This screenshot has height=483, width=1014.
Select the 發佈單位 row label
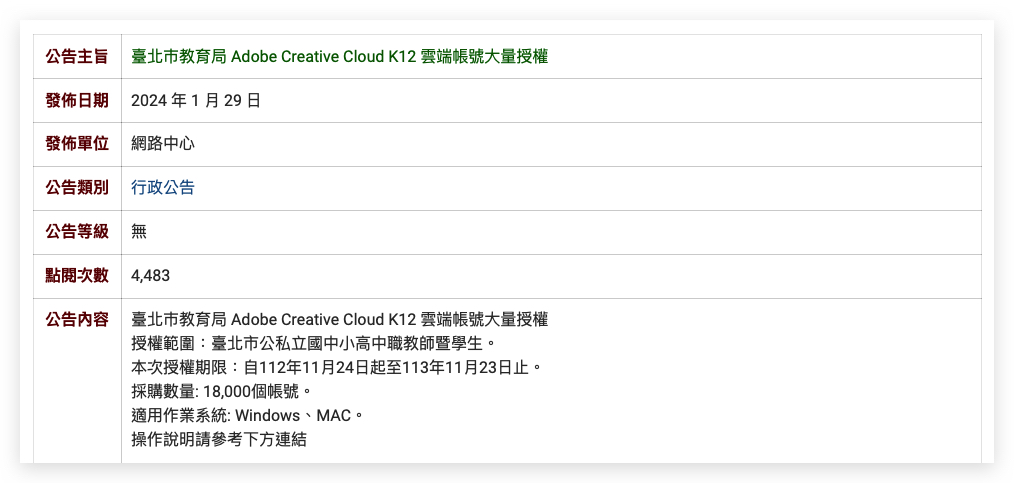pos(77,144)
